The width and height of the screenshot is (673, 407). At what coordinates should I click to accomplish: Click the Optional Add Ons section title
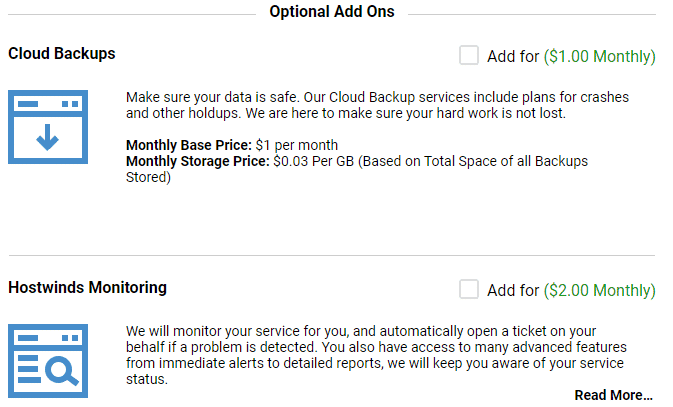(332, 12)
